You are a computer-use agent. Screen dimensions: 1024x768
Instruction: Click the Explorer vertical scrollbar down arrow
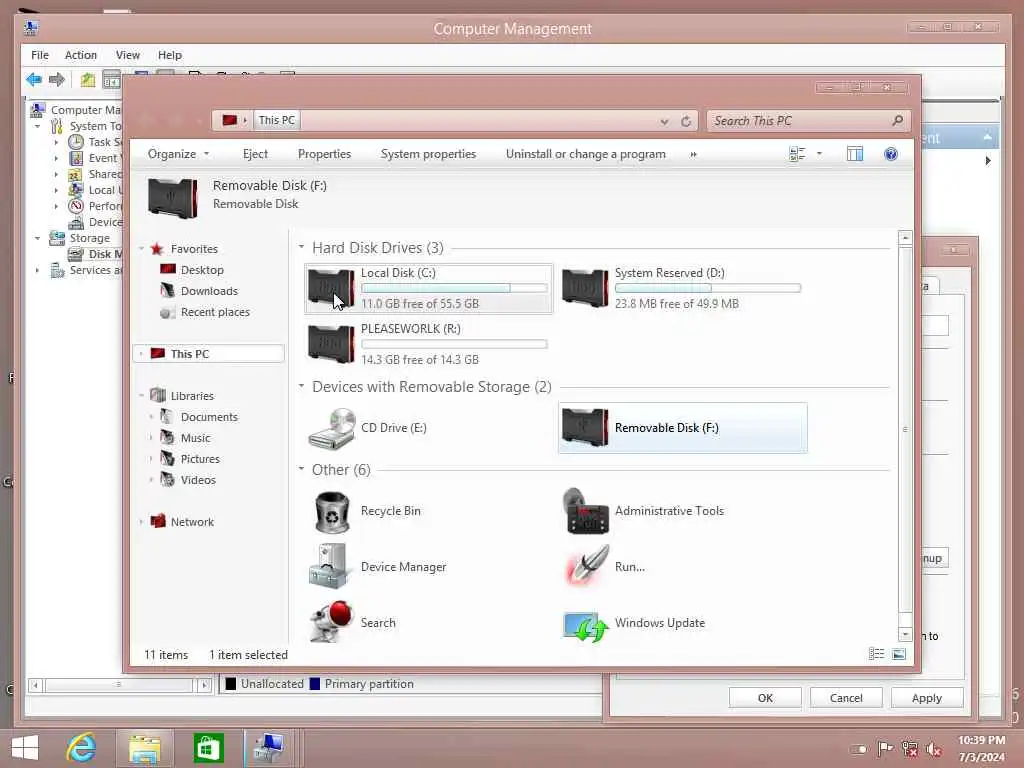click(905, 634)
